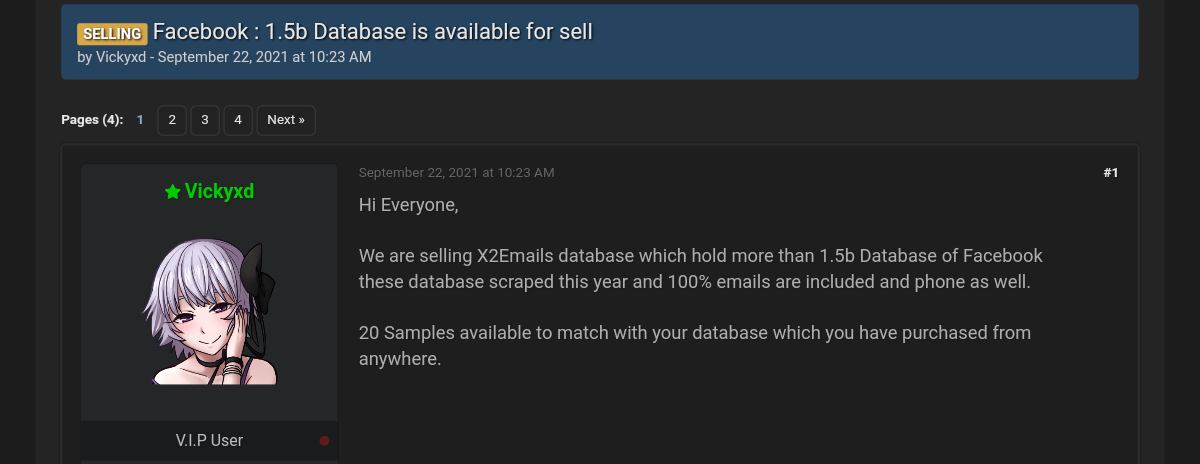
Task: Jump to page 3 of the thread
Action: click(x=204, y=120)
